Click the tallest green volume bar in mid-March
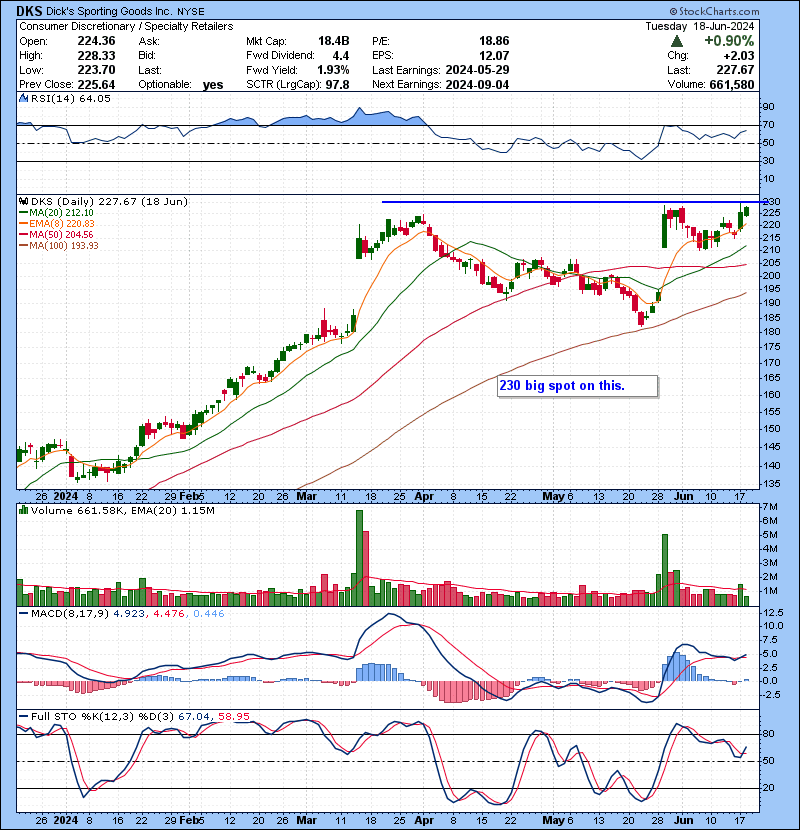800x830 pixels. pyautogui.click(x=359, y=558)
